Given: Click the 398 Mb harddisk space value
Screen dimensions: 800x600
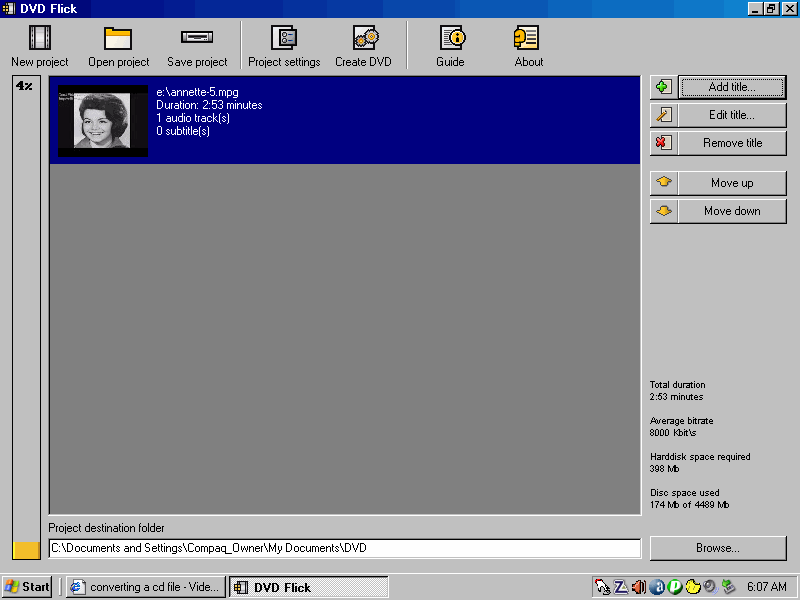Looking at the screenshot, I should pyautogui.click(x=664, y=469).
